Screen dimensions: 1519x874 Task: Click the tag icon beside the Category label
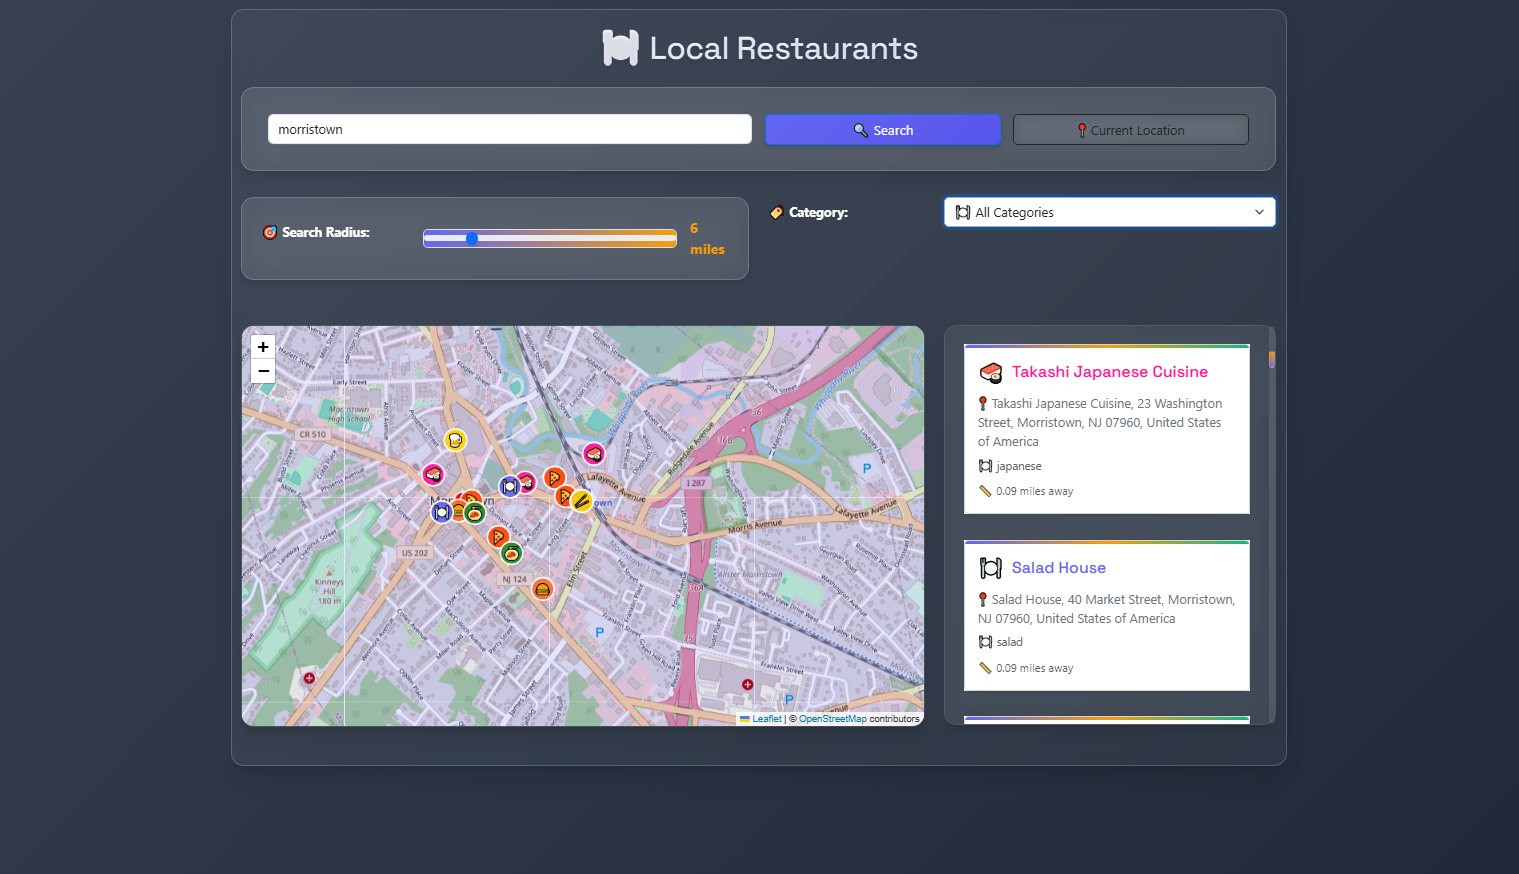pyautogui.click(x=777, y=212)
